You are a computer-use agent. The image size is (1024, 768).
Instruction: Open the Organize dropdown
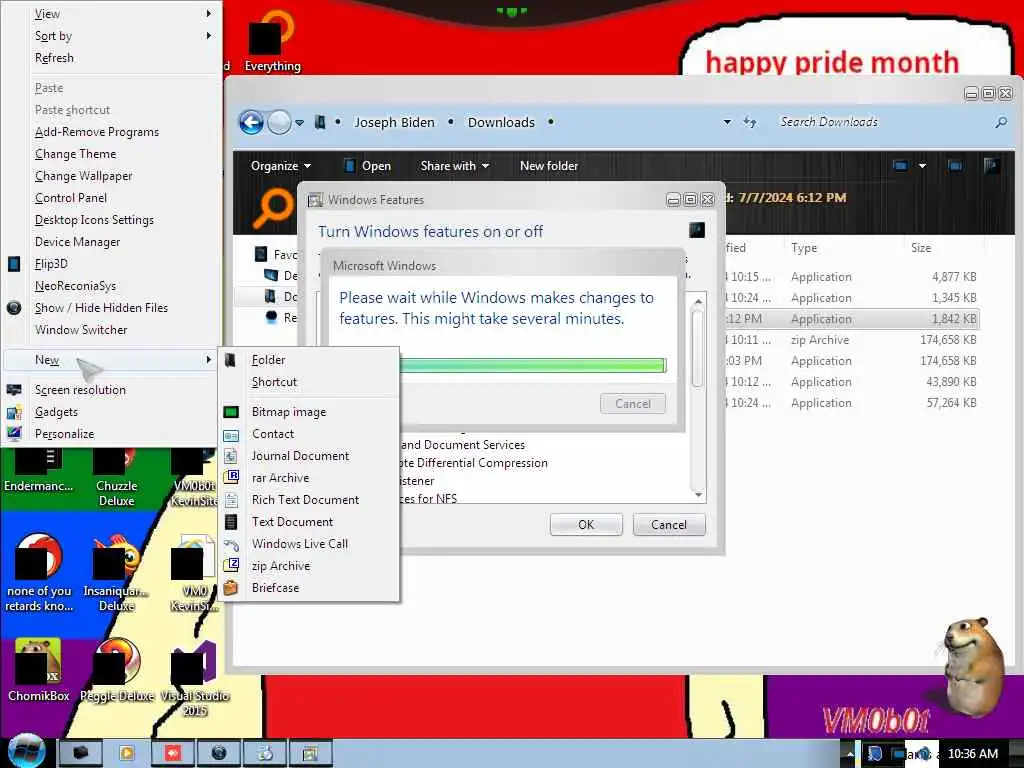281,166
